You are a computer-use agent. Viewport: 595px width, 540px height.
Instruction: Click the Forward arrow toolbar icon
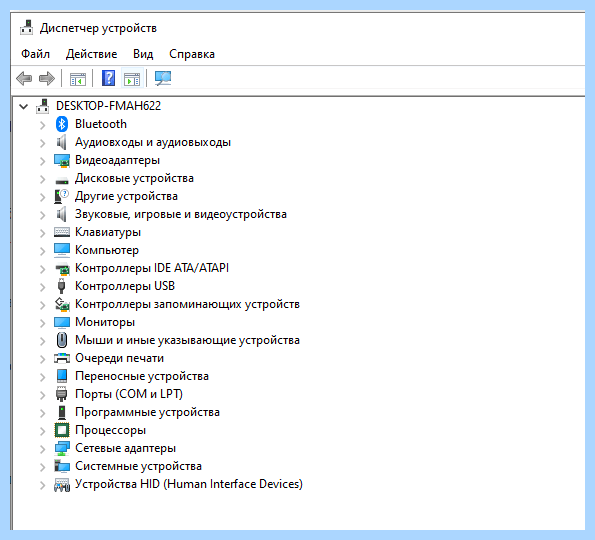(x=47, y=79)
